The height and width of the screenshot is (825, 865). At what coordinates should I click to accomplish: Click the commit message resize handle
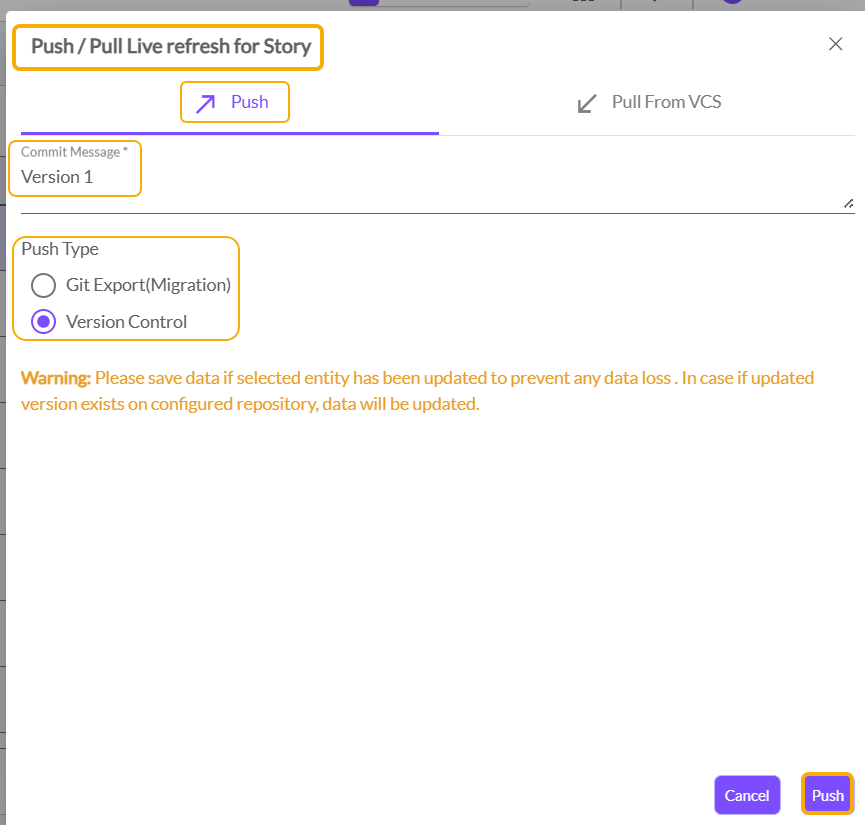point(848,203)
